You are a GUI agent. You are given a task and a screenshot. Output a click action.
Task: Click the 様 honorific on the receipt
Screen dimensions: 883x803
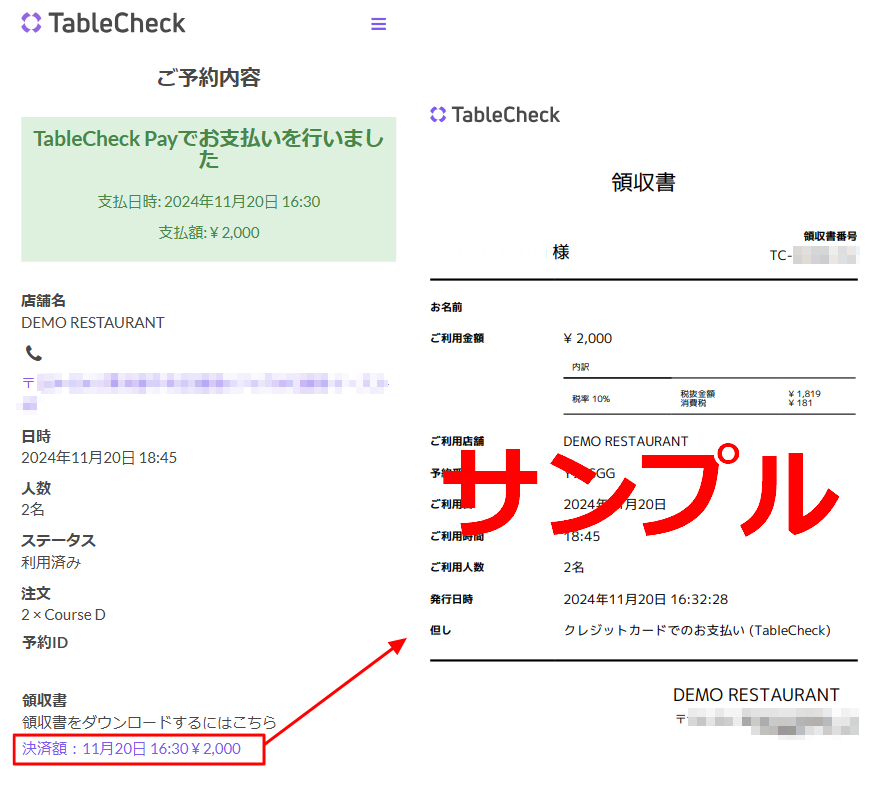tap(561, 252)
